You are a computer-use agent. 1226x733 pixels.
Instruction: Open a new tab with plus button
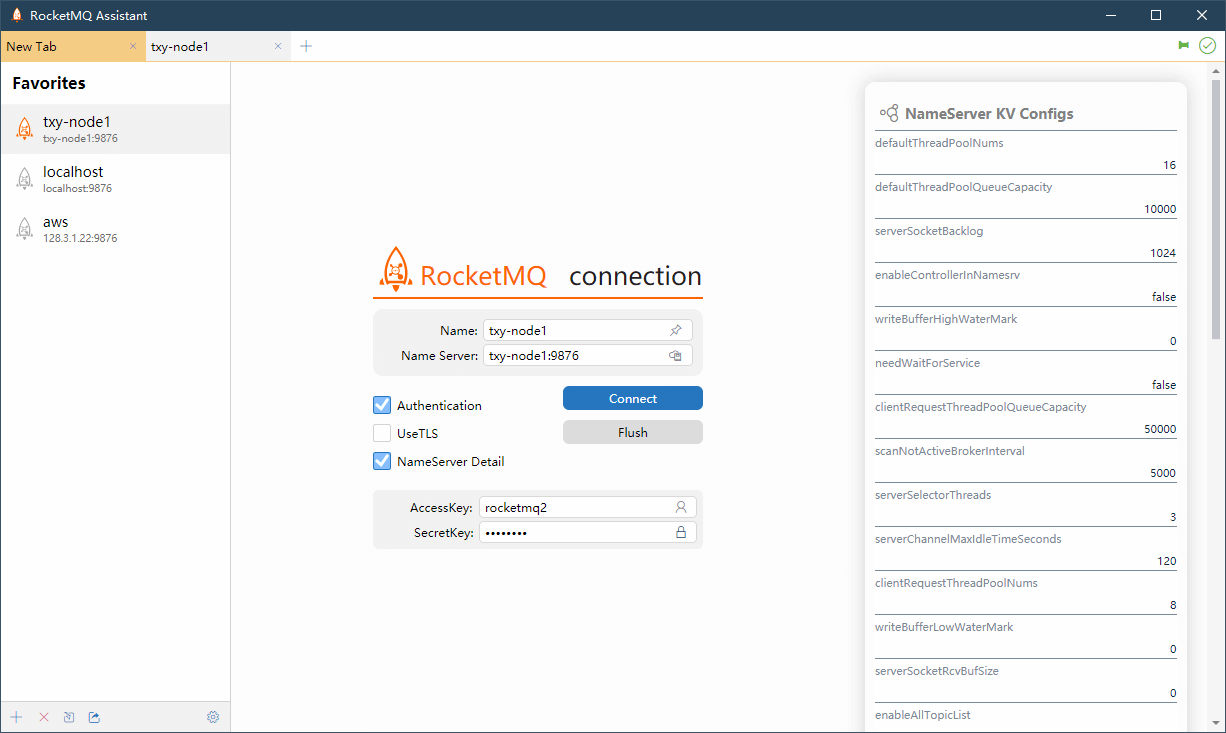point(306,46)
